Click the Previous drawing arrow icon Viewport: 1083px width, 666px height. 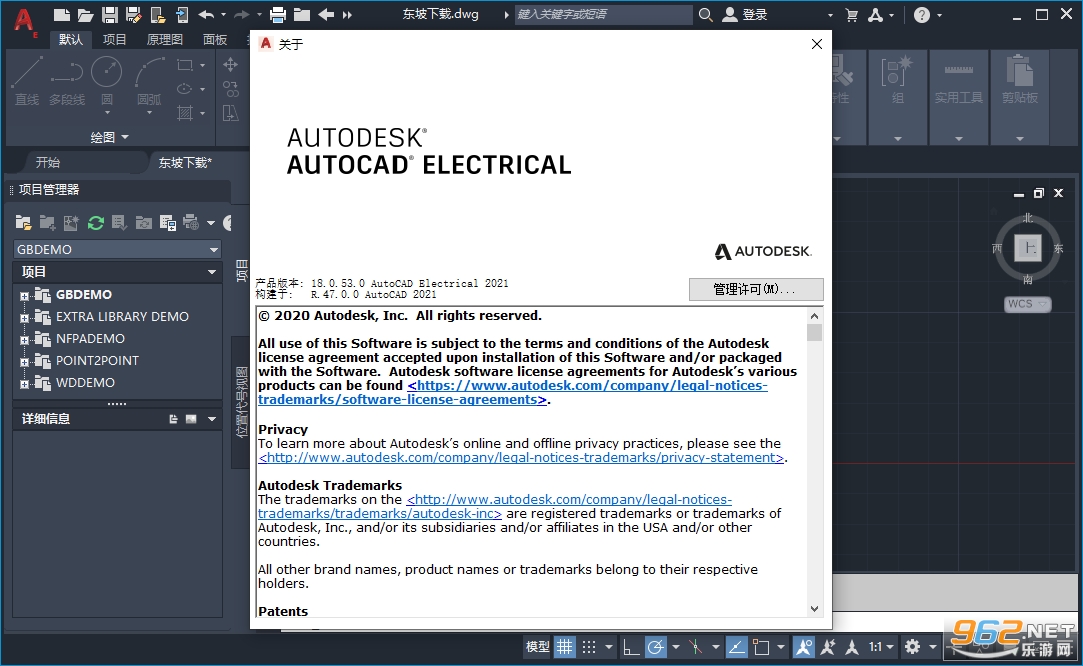(326, 15)
